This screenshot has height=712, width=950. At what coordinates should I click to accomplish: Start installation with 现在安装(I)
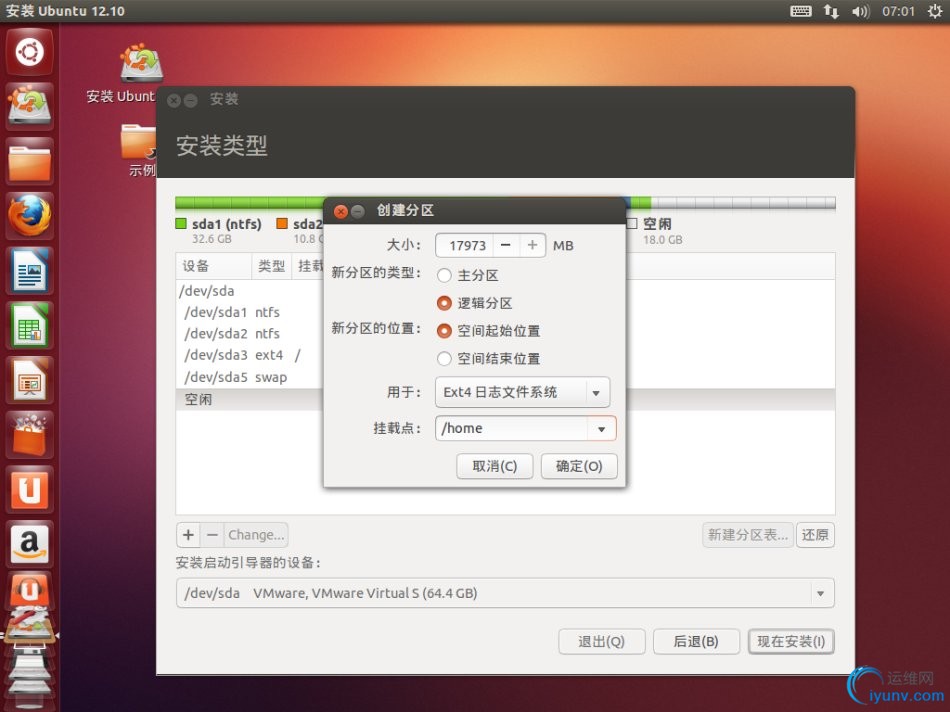tap(791, 641)
